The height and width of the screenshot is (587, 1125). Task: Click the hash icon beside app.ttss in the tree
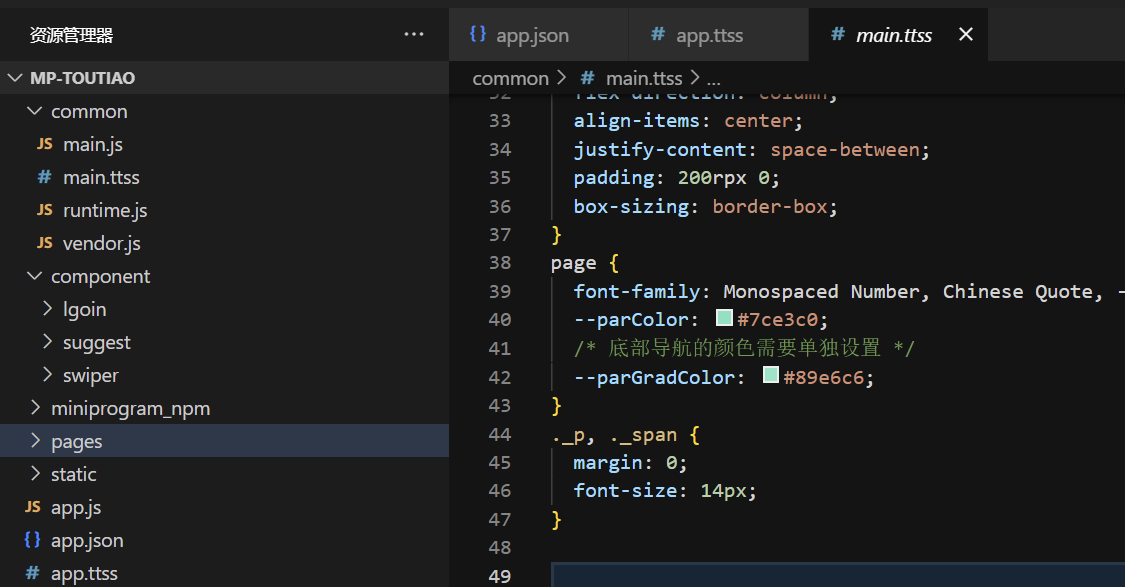pos(32,573)
